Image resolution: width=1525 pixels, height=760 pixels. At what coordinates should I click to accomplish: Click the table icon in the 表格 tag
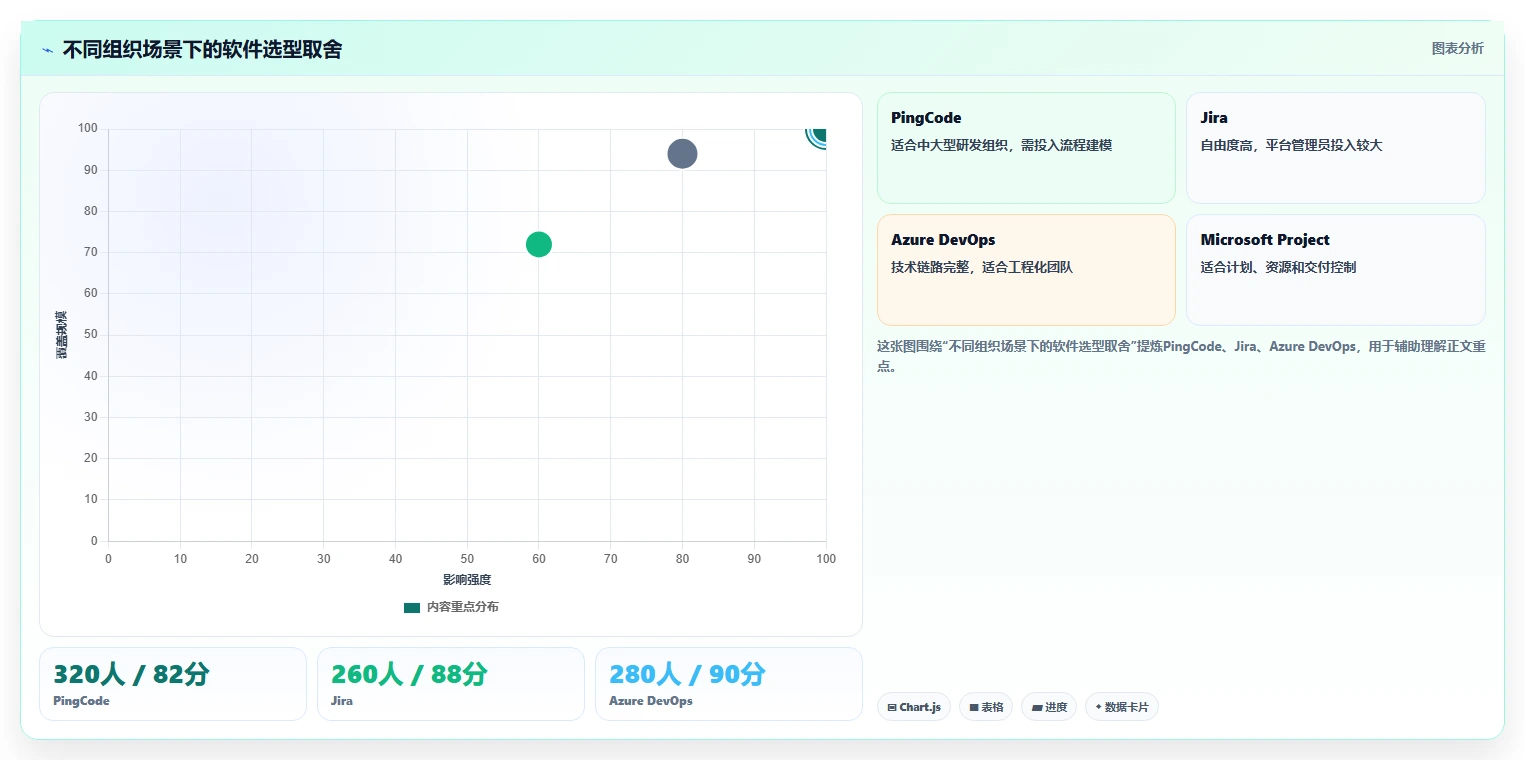click(973, 707)
